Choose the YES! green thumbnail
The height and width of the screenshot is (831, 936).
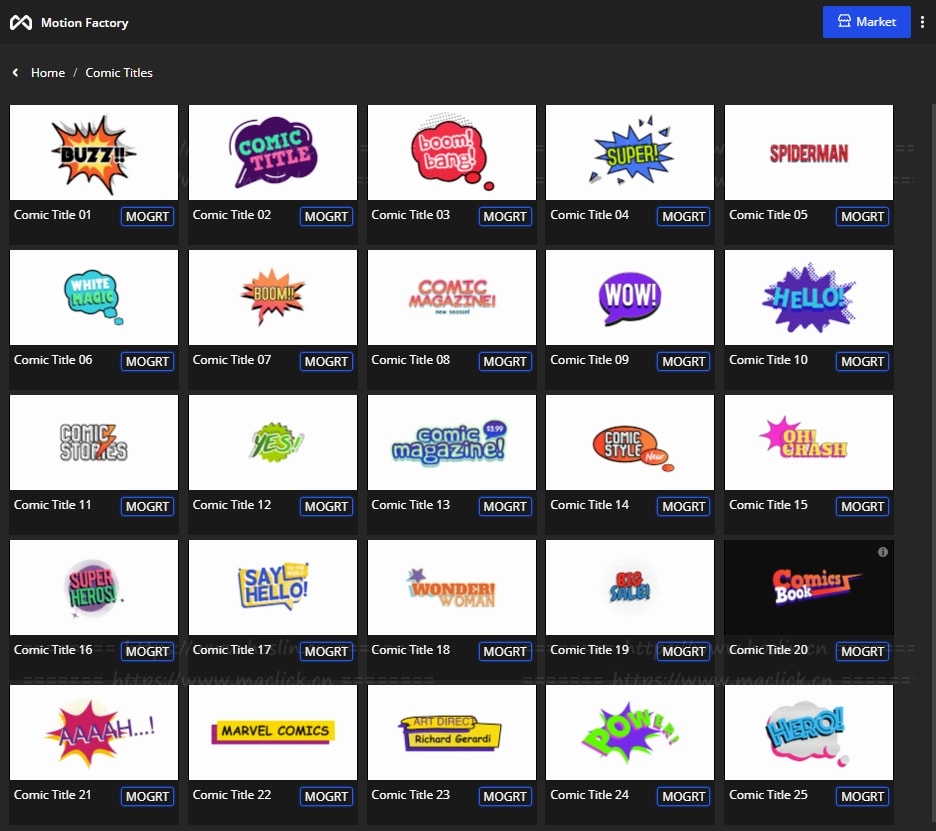273,442
